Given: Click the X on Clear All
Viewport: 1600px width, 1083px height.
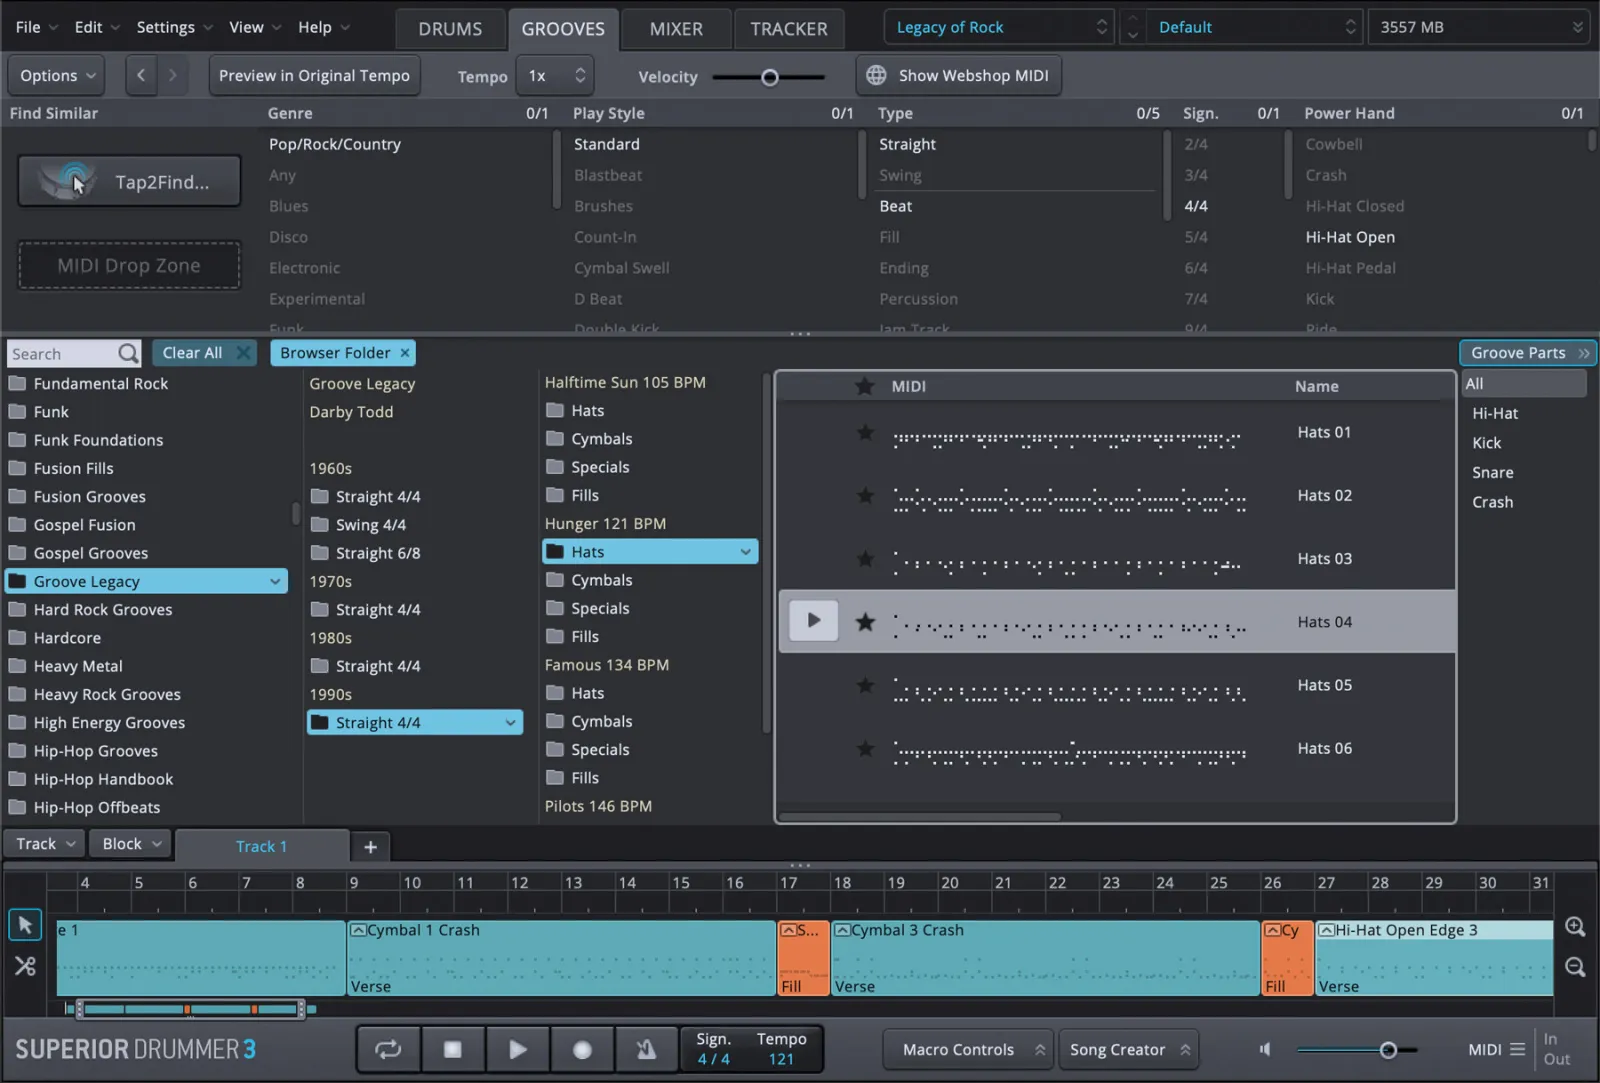Looking at the screenshot, I should 242,353.
